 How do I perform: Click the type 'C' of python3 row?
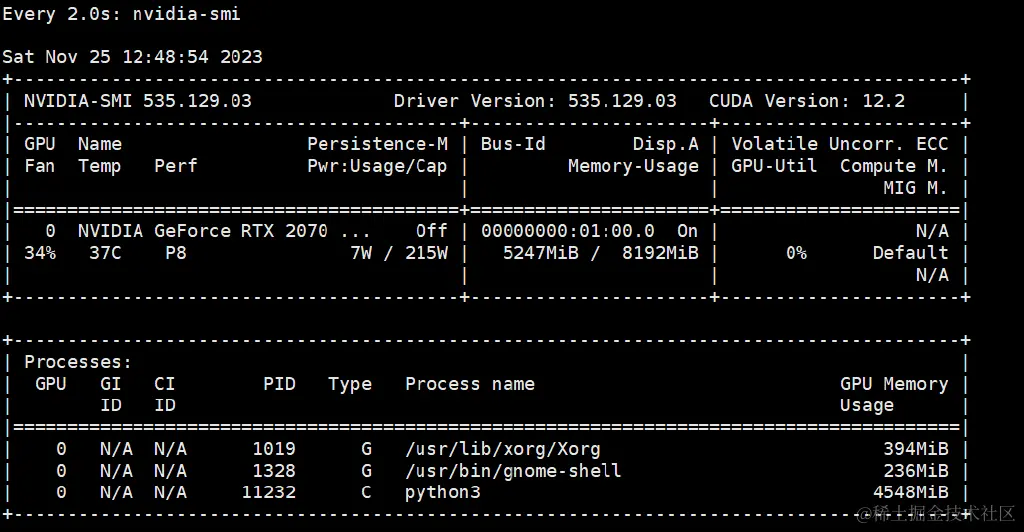[x=366, y=492]
